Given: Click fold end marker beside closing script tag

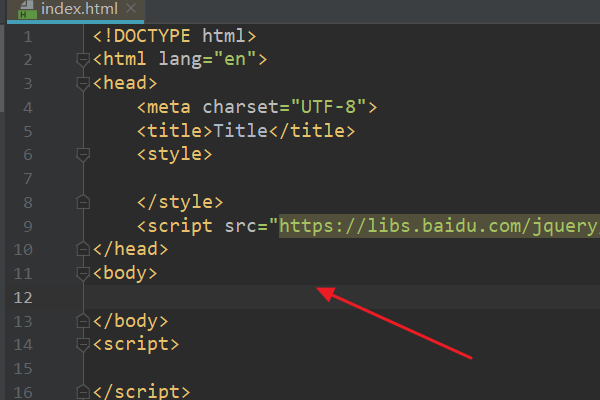Looking at the screenshot, I should pyautogui.click(x=83, y=392).
